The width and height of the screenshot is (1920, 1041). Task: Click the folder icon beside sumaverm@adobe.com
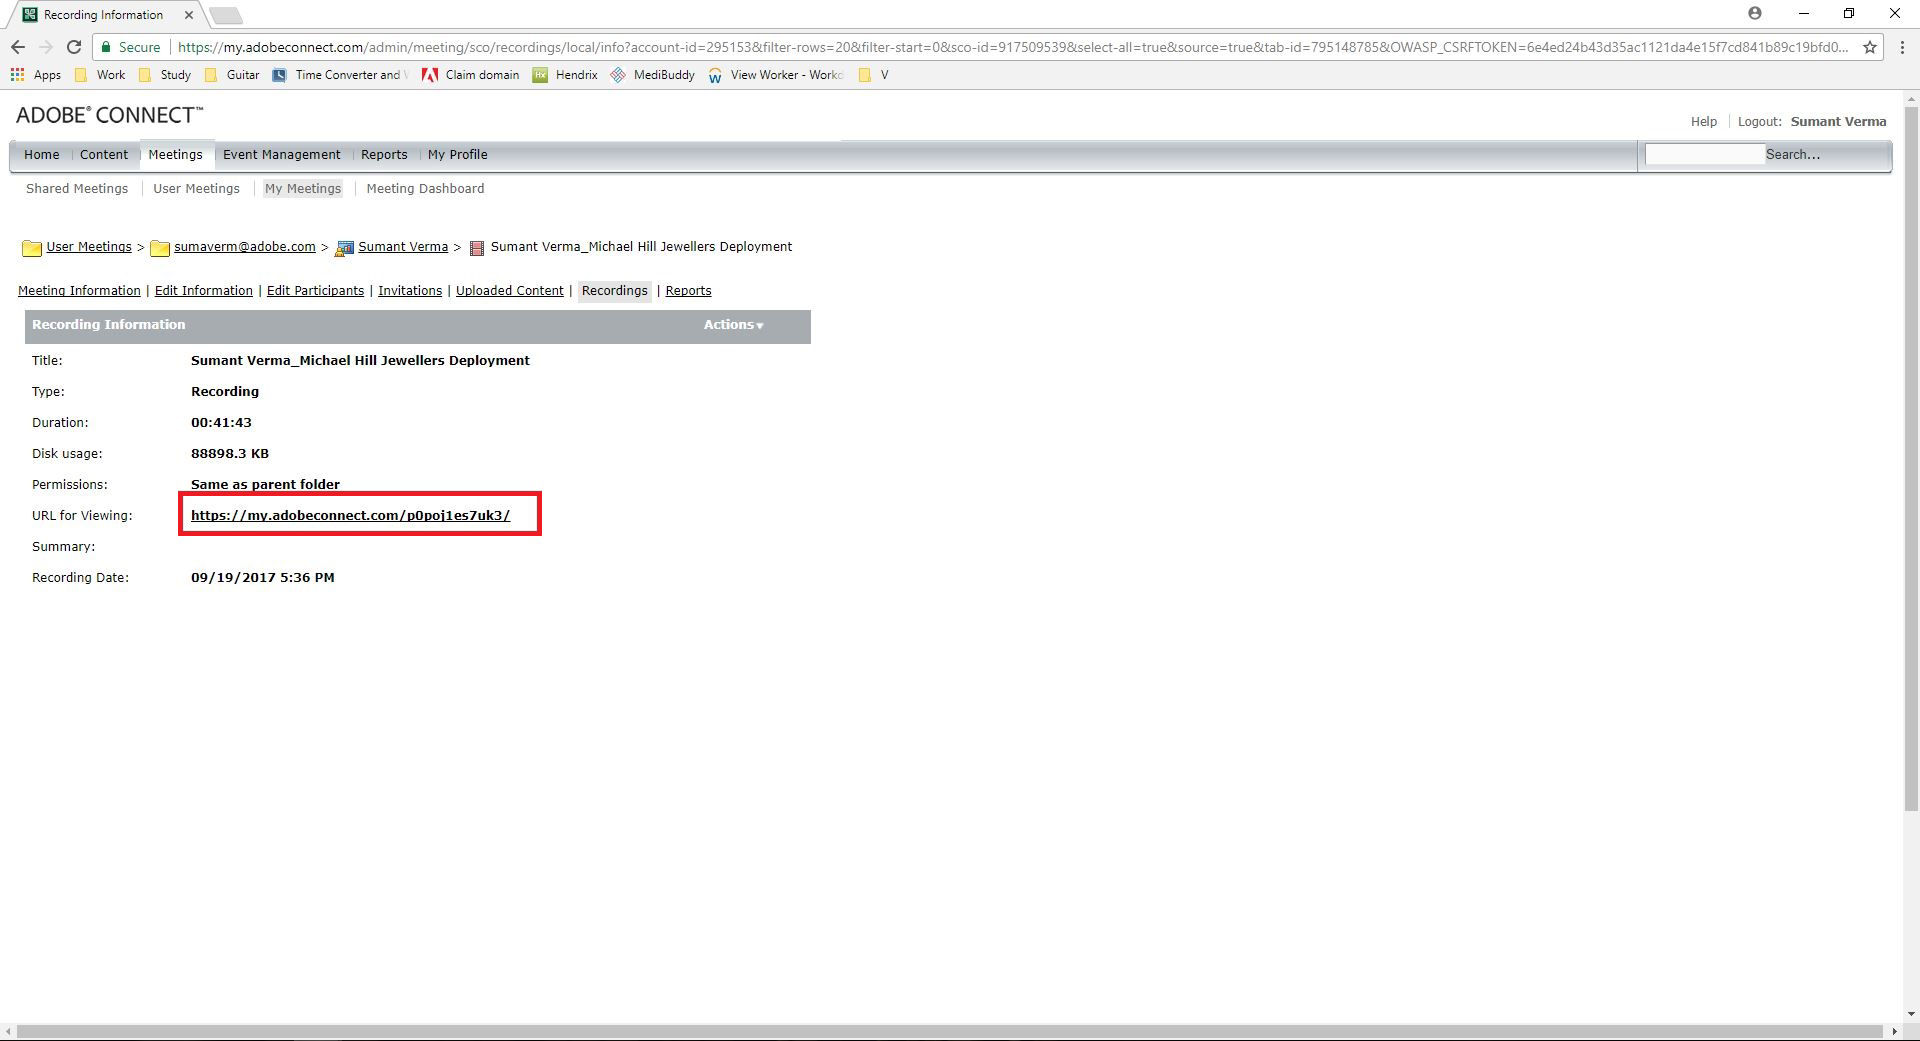(160, 248)
